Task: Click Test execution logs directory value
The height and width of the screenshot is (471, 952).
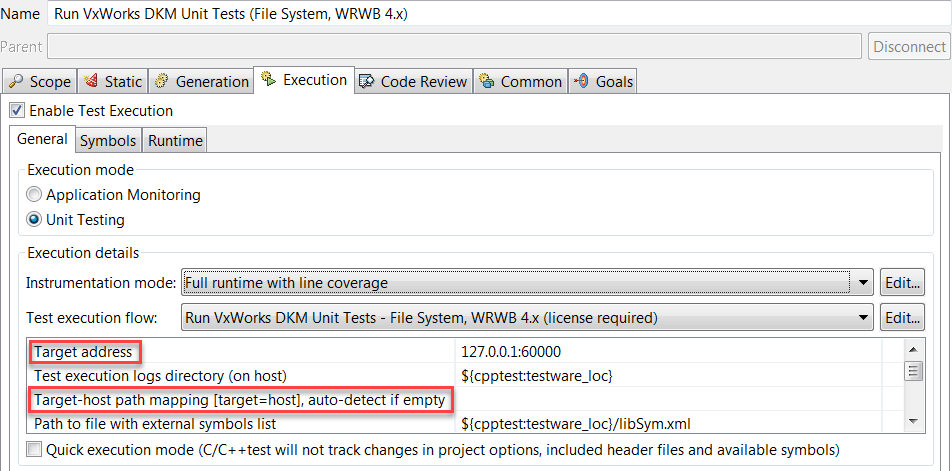Action: (x=537, y=376)
